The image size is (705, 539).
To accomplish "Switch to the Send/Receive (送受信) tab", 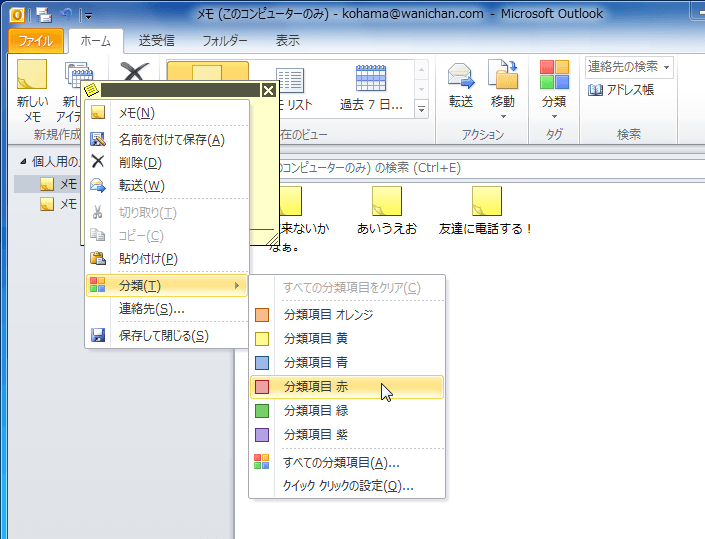I will point(156,41).
